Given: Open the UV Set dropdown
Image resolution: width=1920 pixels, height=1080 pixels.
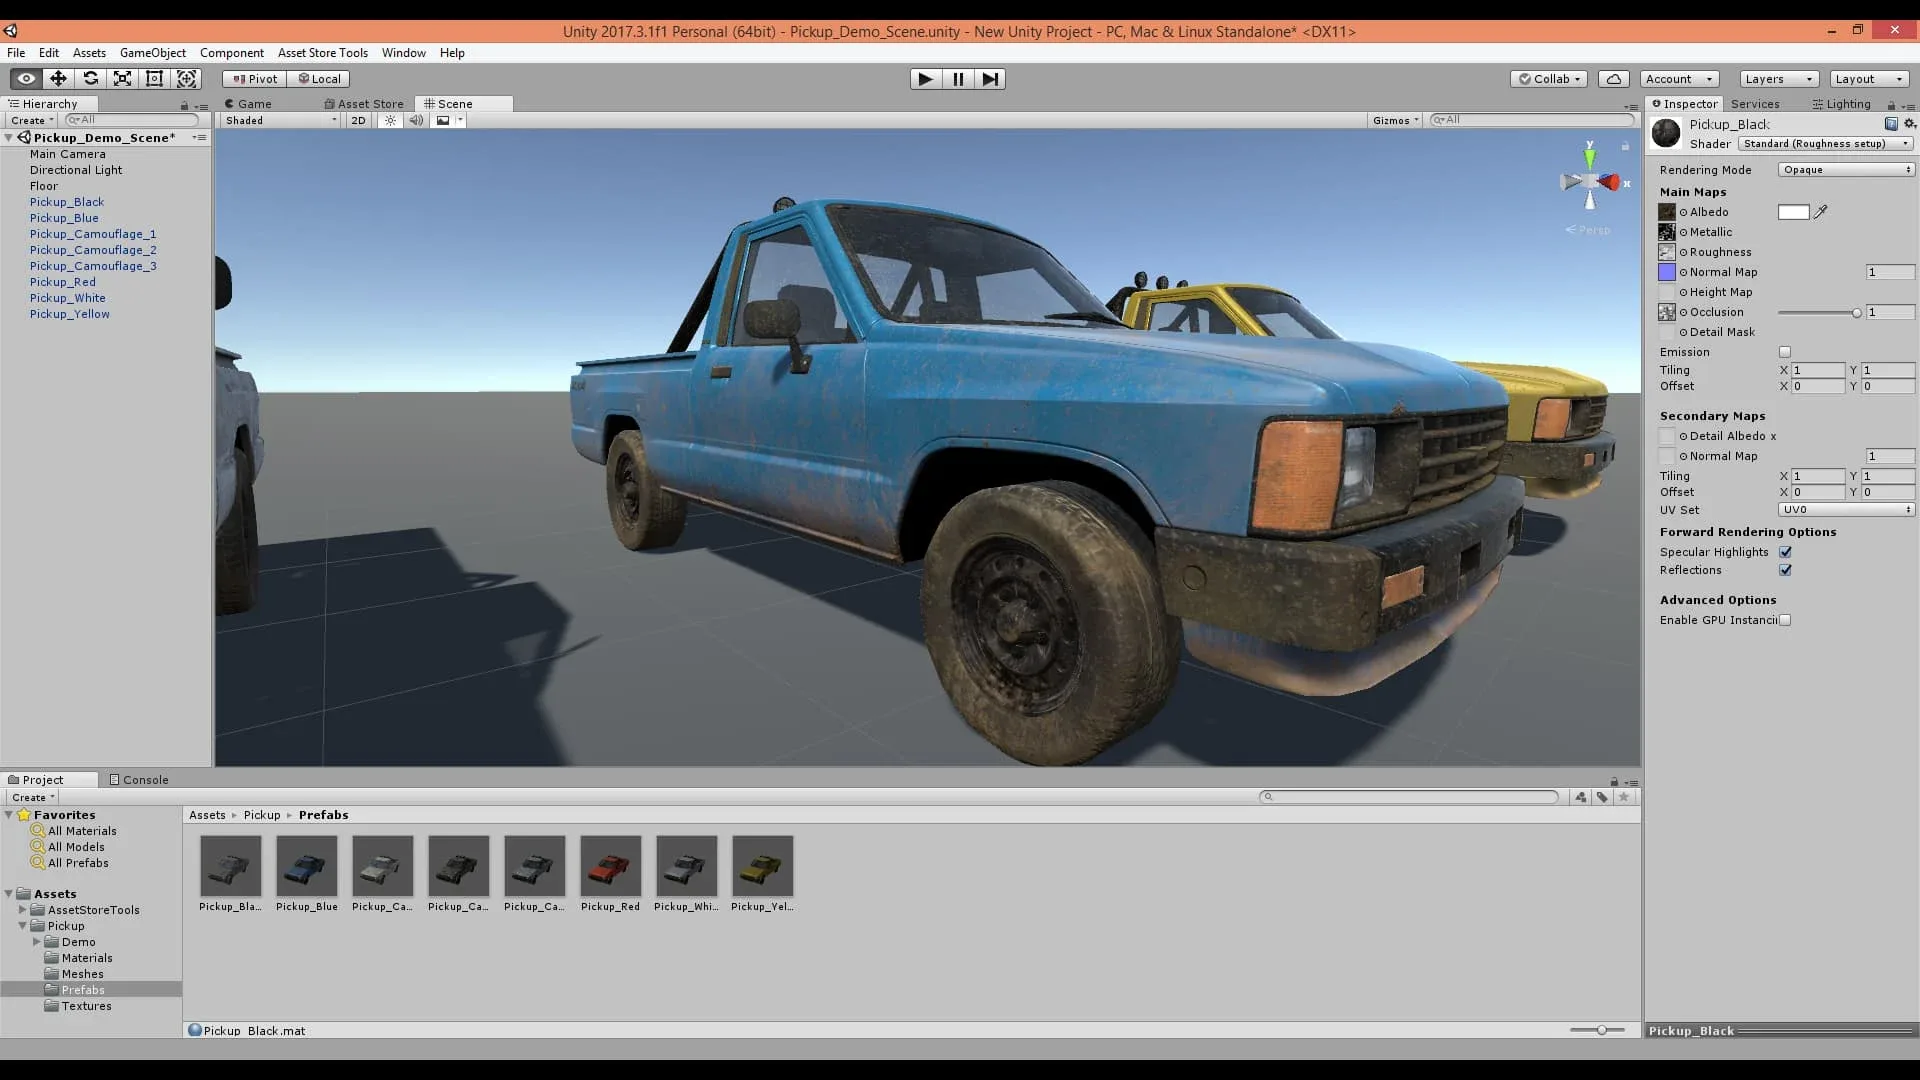Looking at the screenshot, I should 1845,510.
